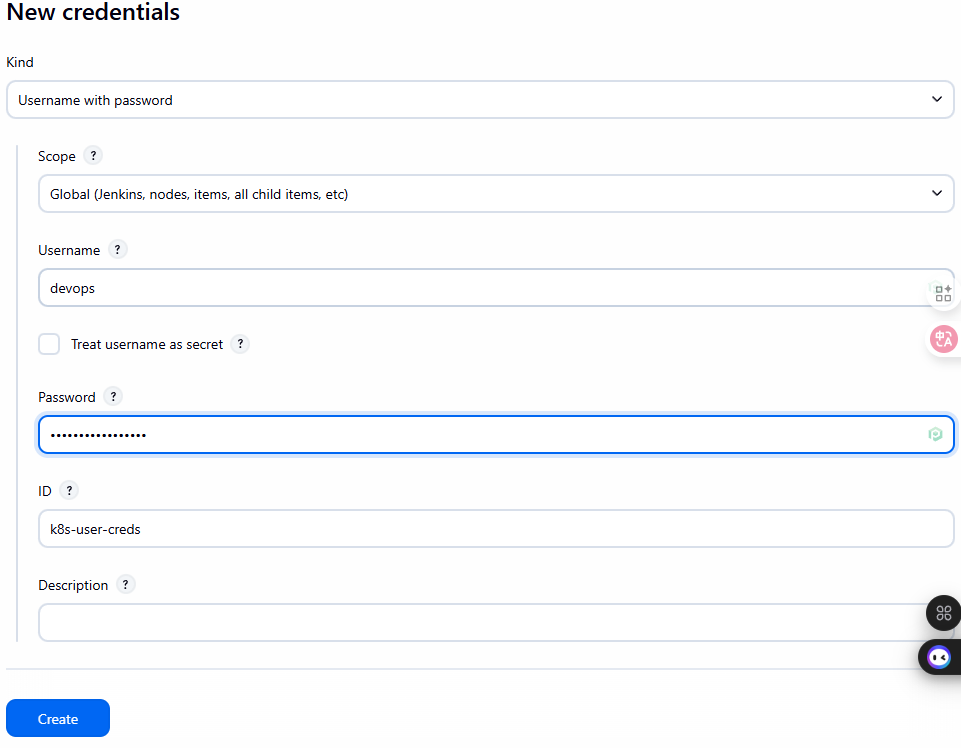Click the Treat username as secret label
The width and height of the screenshot is (961, 748).
pyautogui.click(x=147, y=344)
